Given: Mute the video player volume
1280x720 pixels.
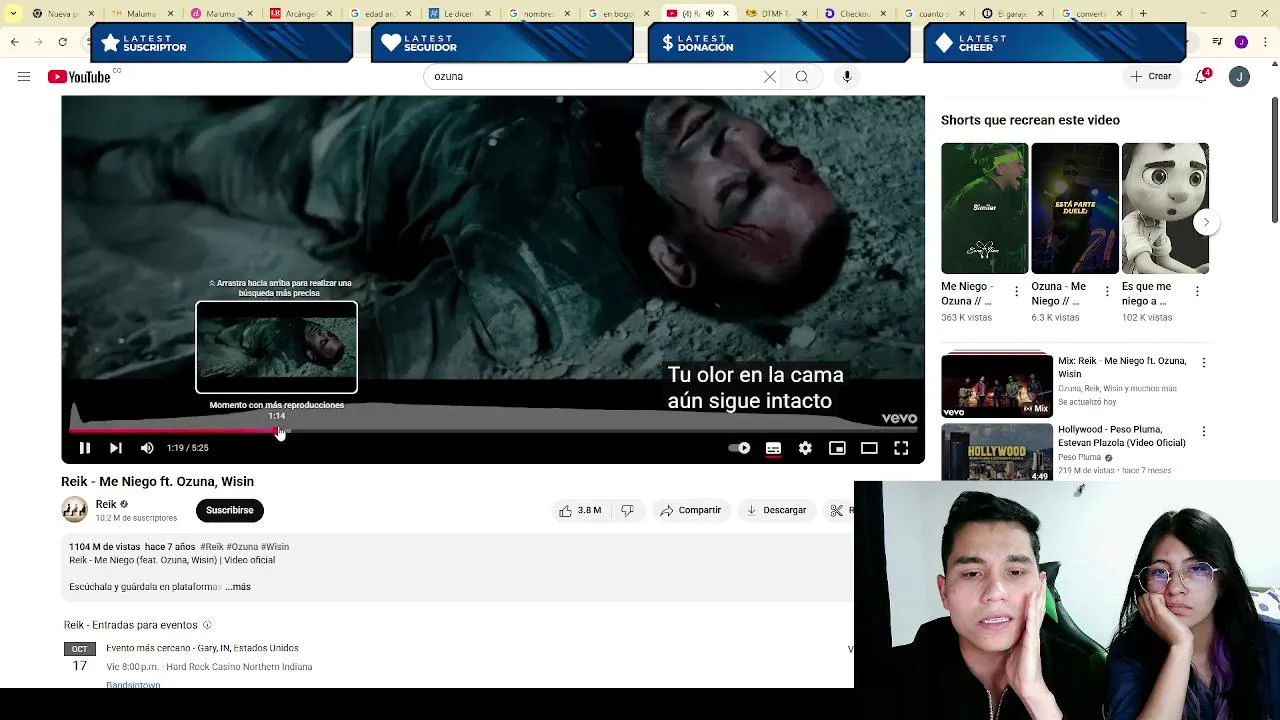Looking at the screenshot, I should (147, 448).
